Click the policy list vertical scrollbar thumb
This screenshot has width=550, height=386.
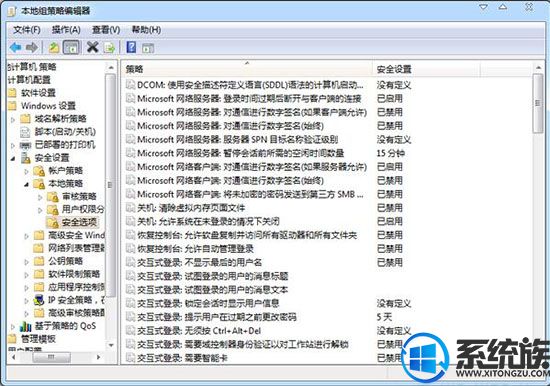[538, 103]
